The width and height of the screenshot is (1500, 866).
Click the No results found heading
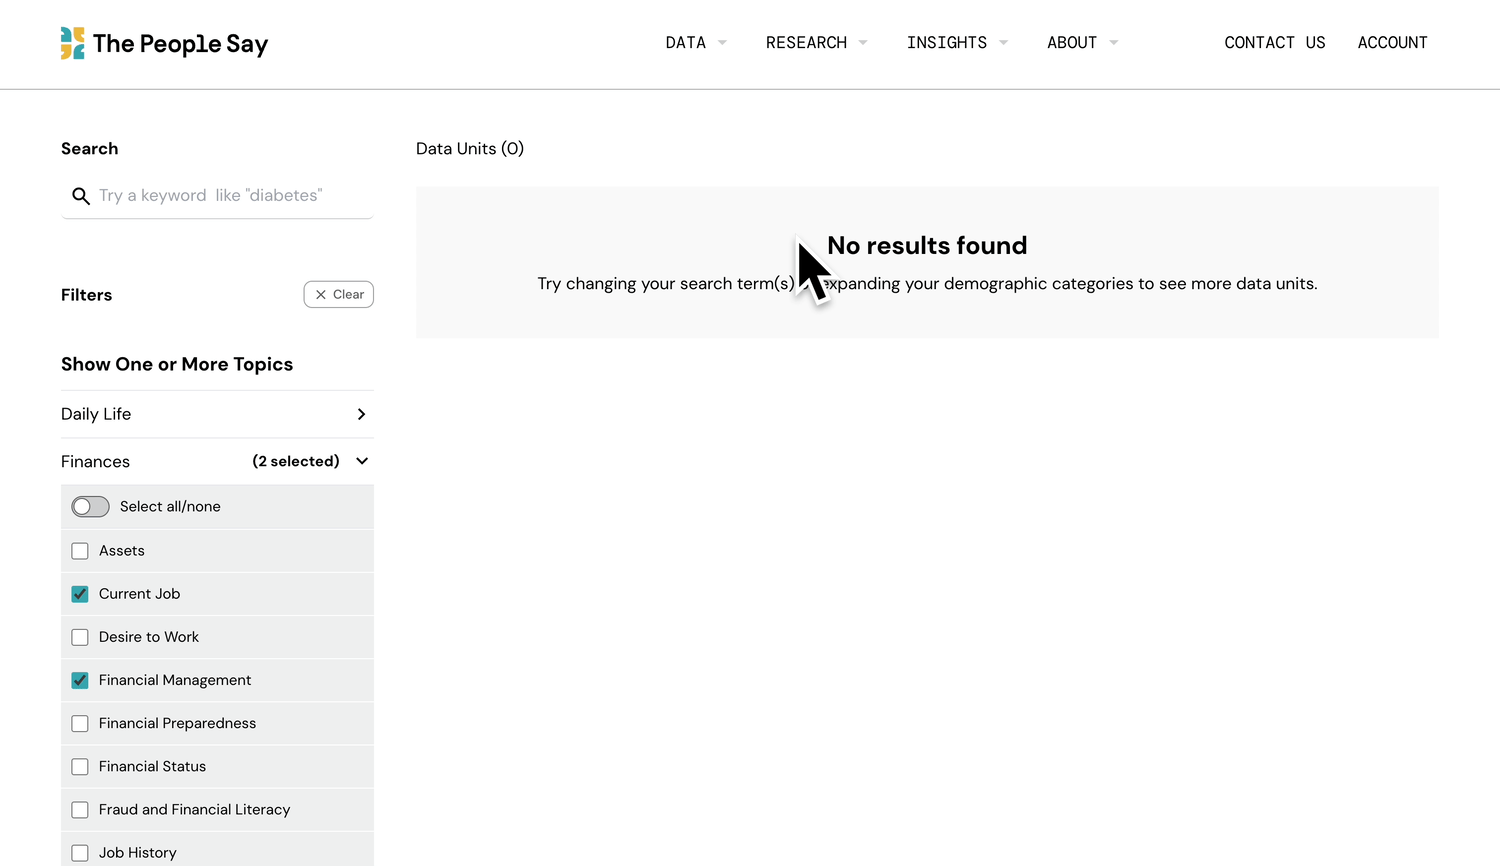927,245
